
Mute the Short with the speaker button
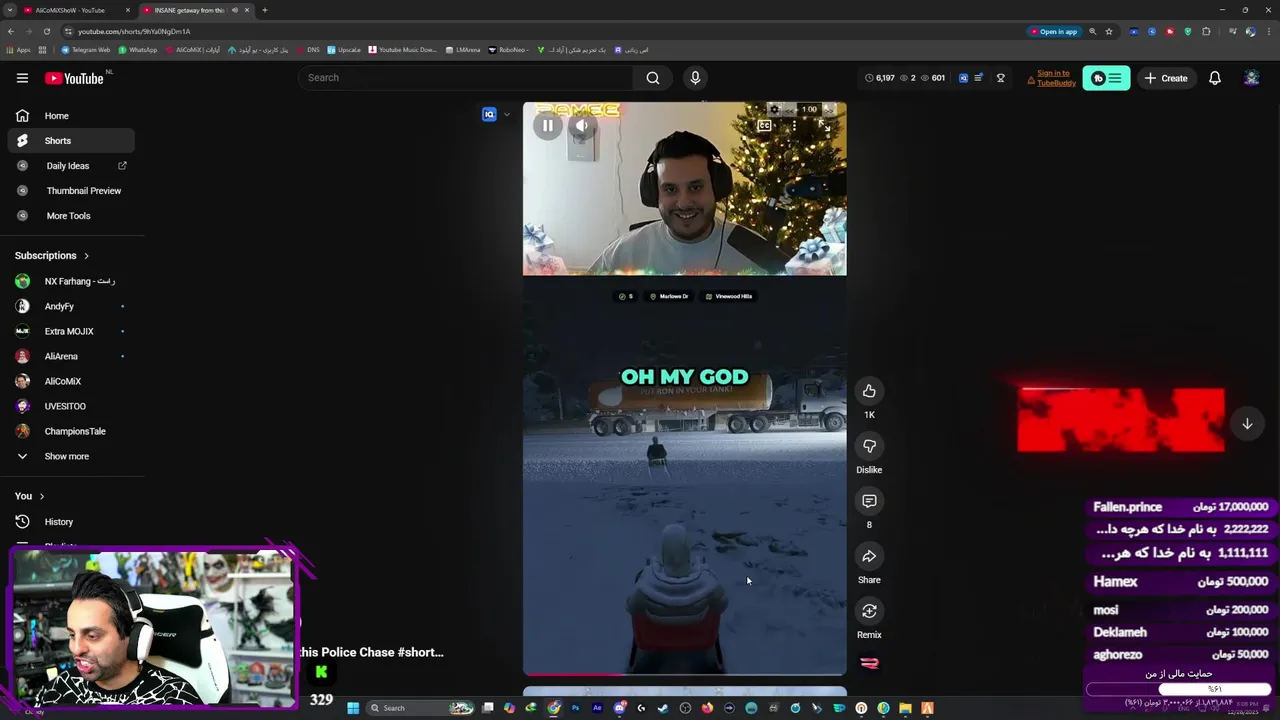click(x=581, y=126)
